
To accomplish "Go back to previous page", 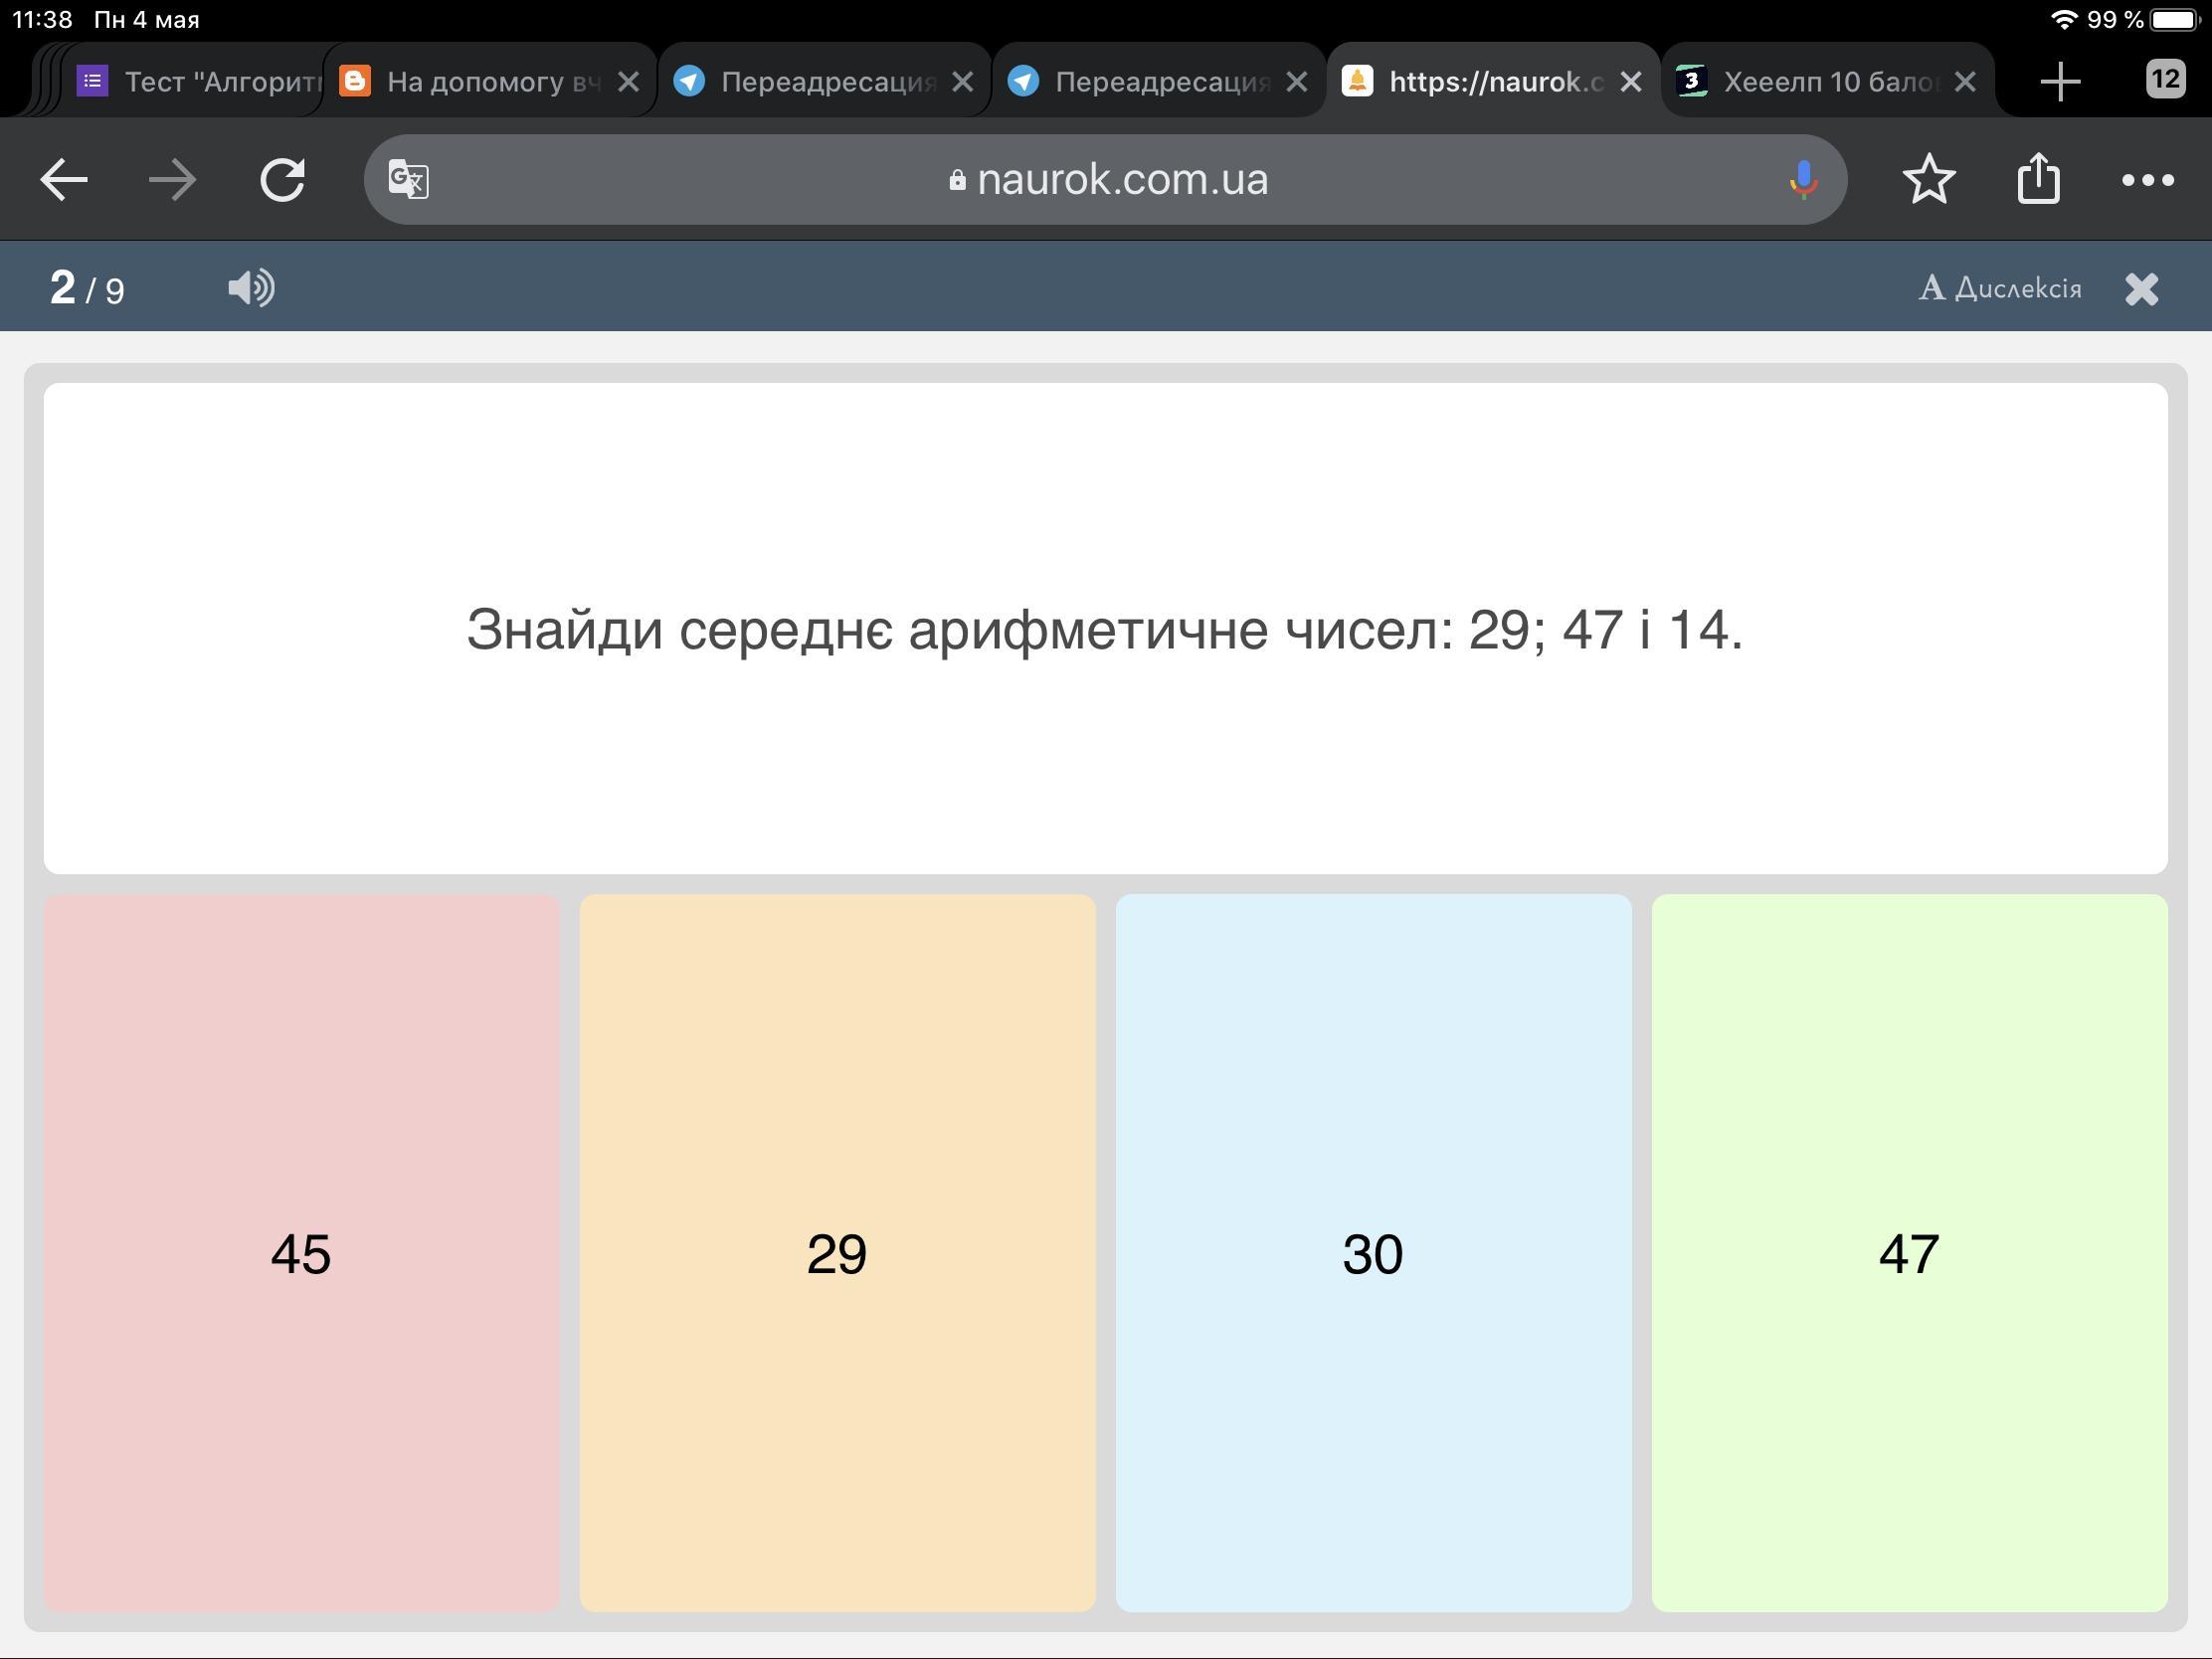I will click(x=65, y=180).
